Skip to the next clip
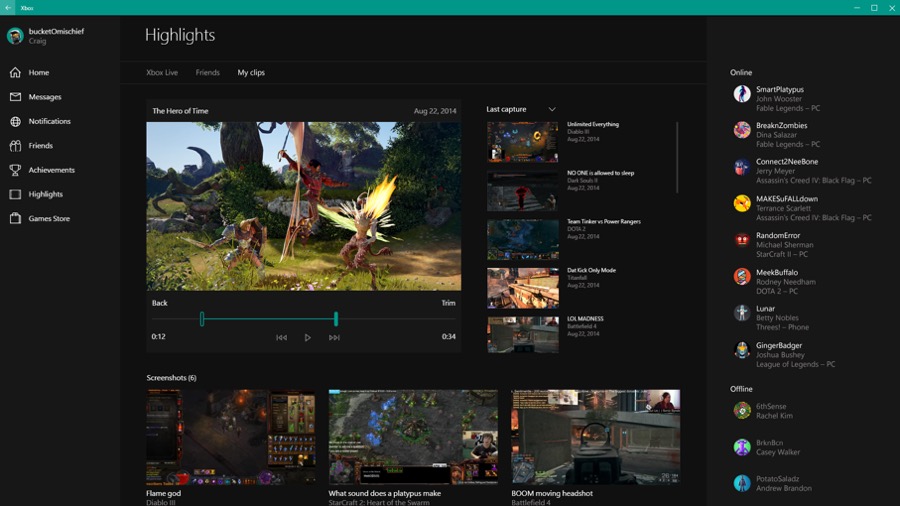 pyautogui.click(x=334, y=337)
